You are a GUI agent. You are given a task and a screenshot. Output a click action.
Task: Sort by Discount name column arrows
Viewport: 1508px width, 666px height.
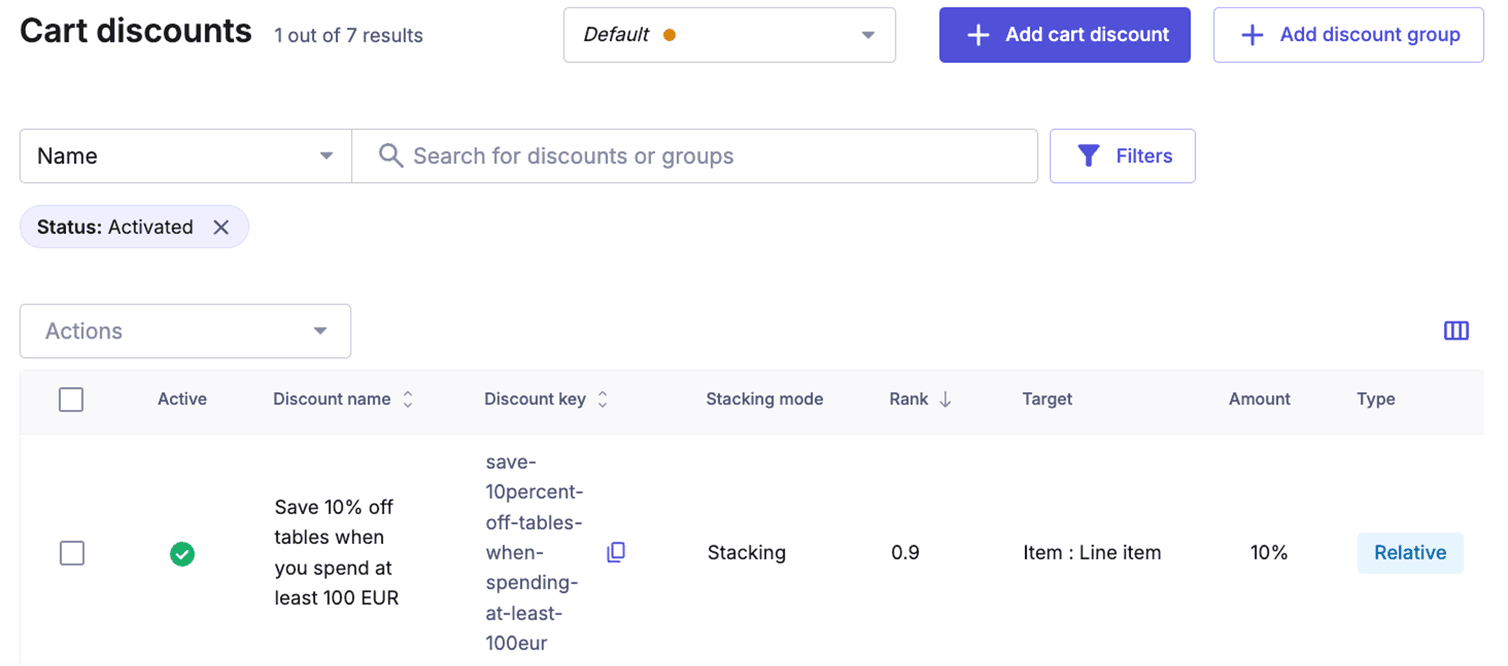pyautogui.click(x=408, y=399)
